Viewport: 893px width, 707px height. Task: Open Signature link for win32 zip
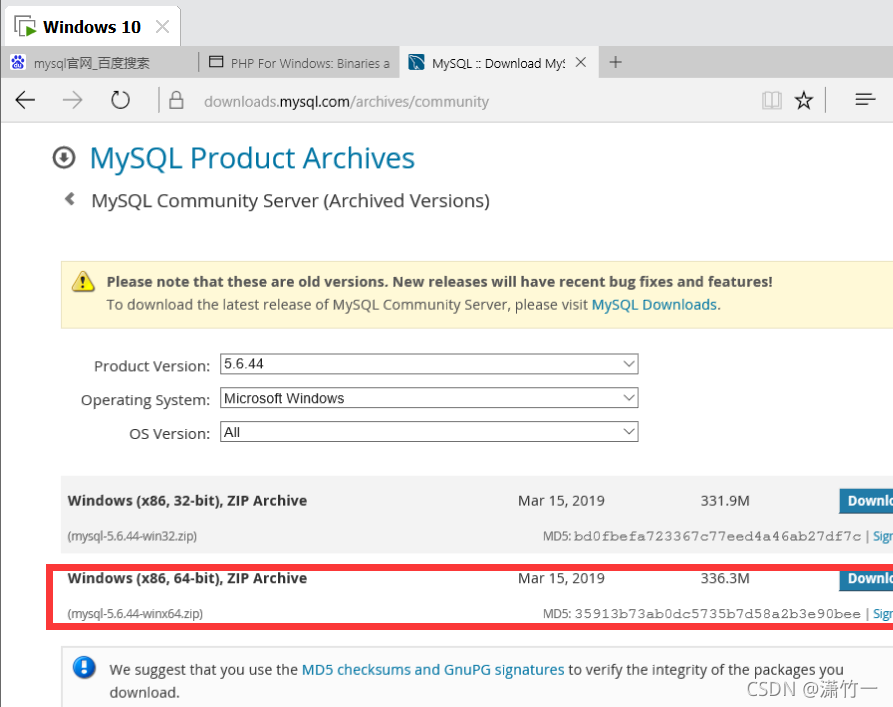(x=883, y=536)
